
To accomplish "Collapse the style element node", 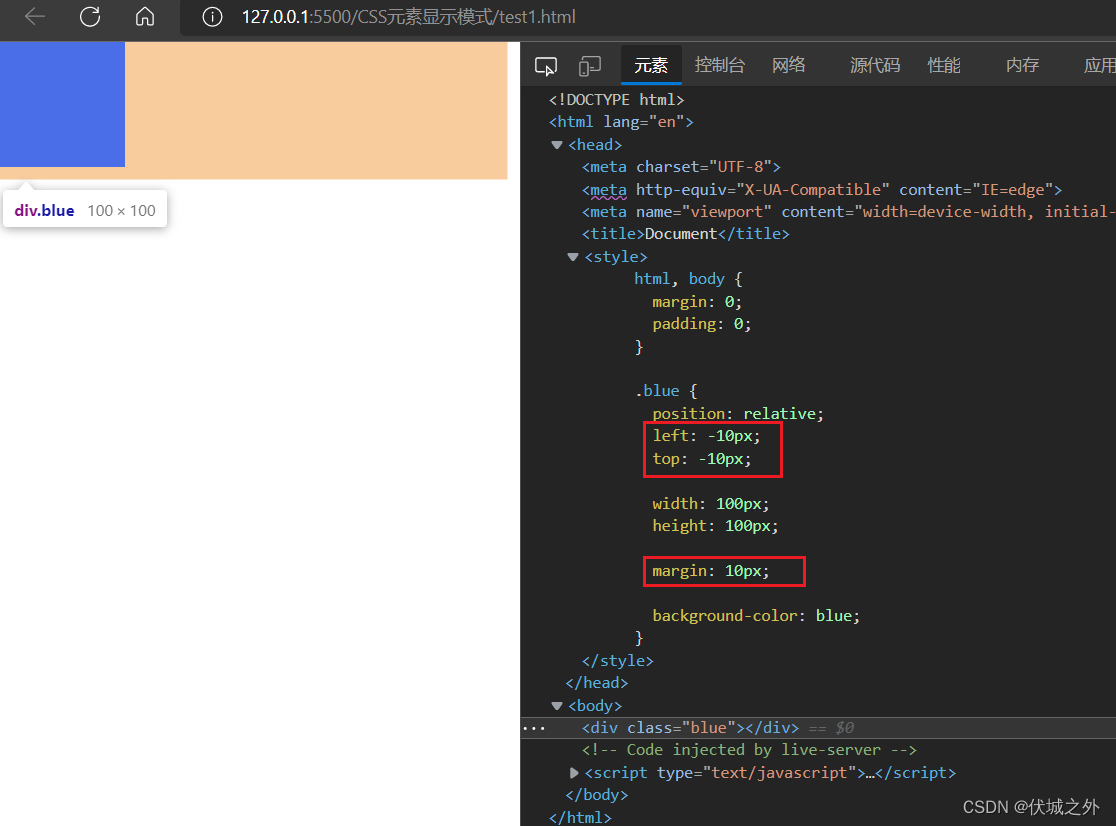I will tap(573, 257).
